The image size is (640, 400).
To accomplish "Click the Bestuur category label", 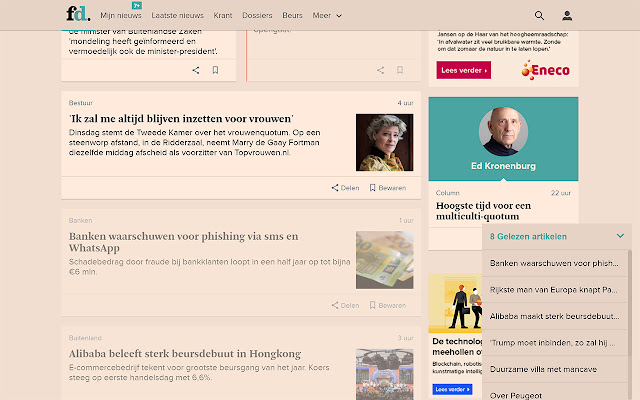I will click(x=81, y=103).
